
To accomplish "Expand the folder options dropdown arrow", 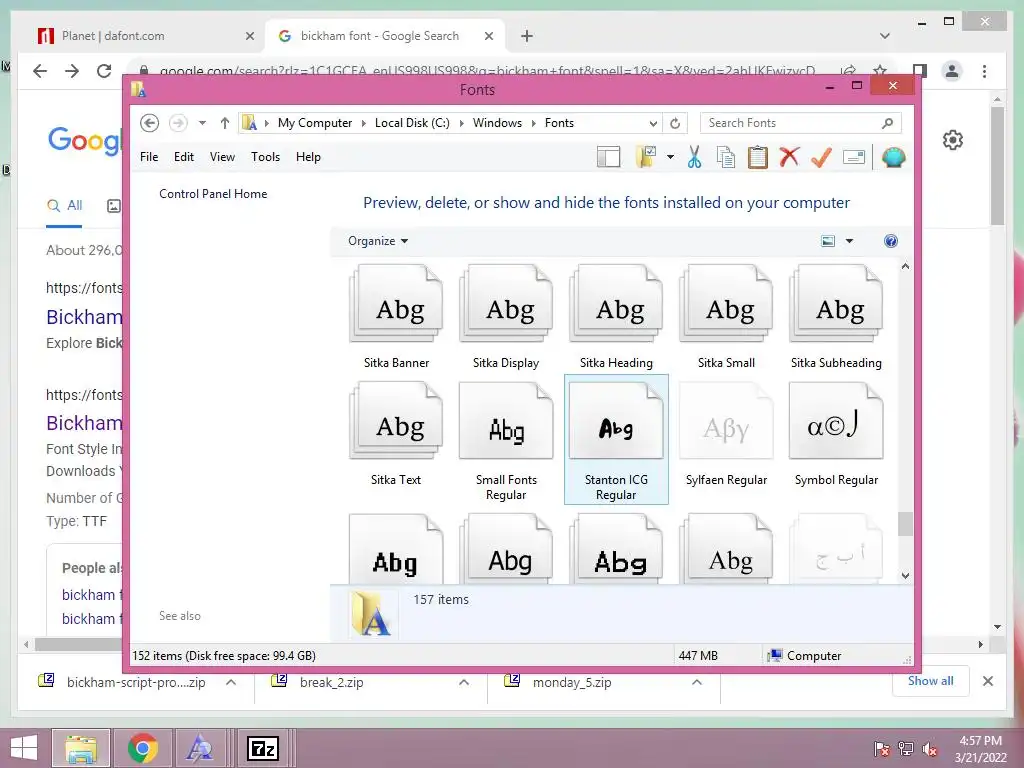I will coord(670,157).
